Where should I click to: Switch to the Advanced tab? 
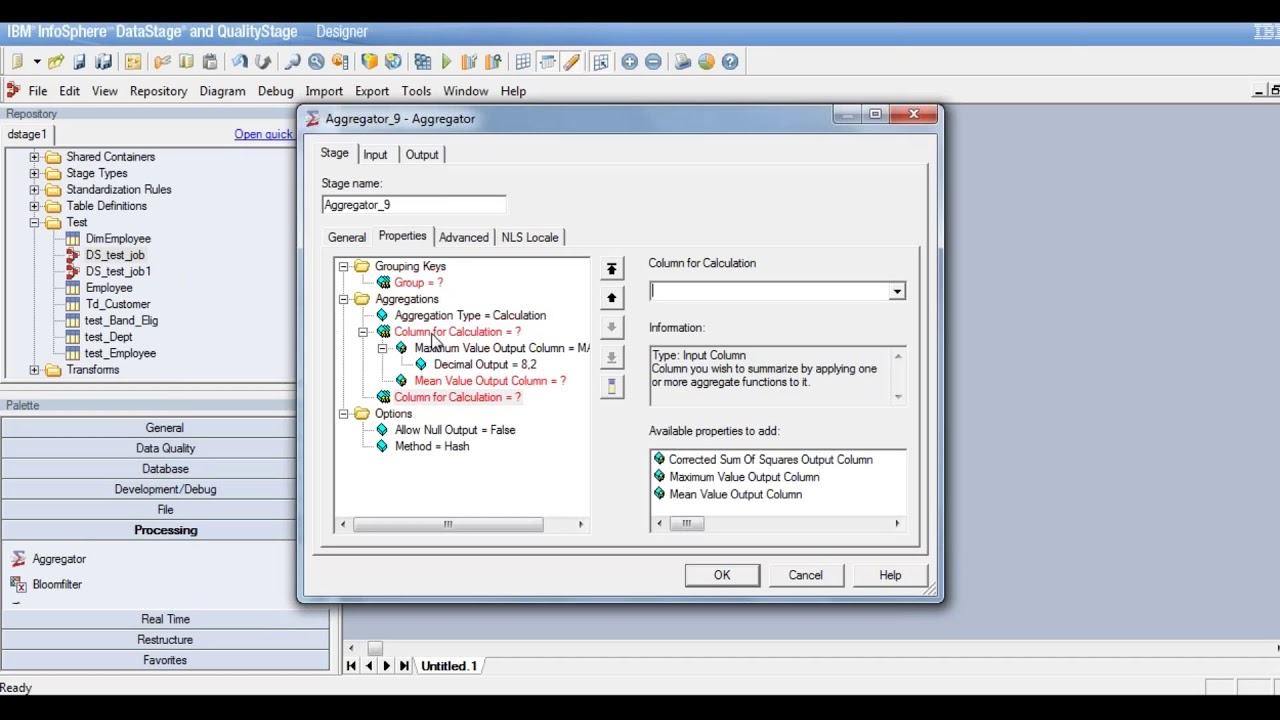(464, 238)
